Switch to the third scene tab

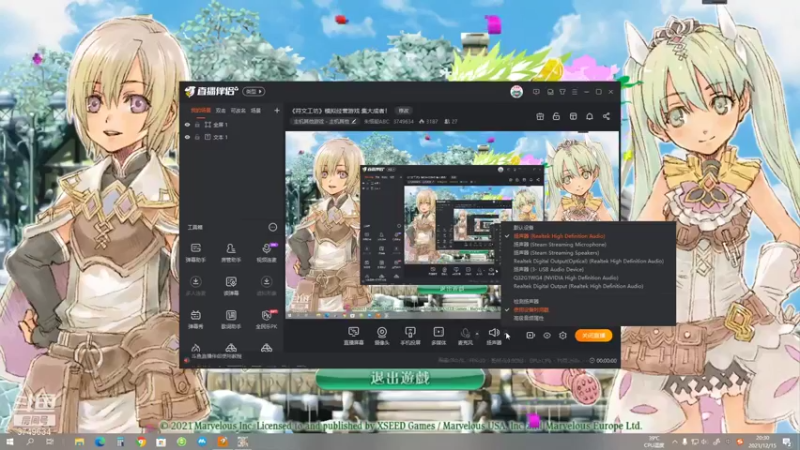(x=238, y=110)
